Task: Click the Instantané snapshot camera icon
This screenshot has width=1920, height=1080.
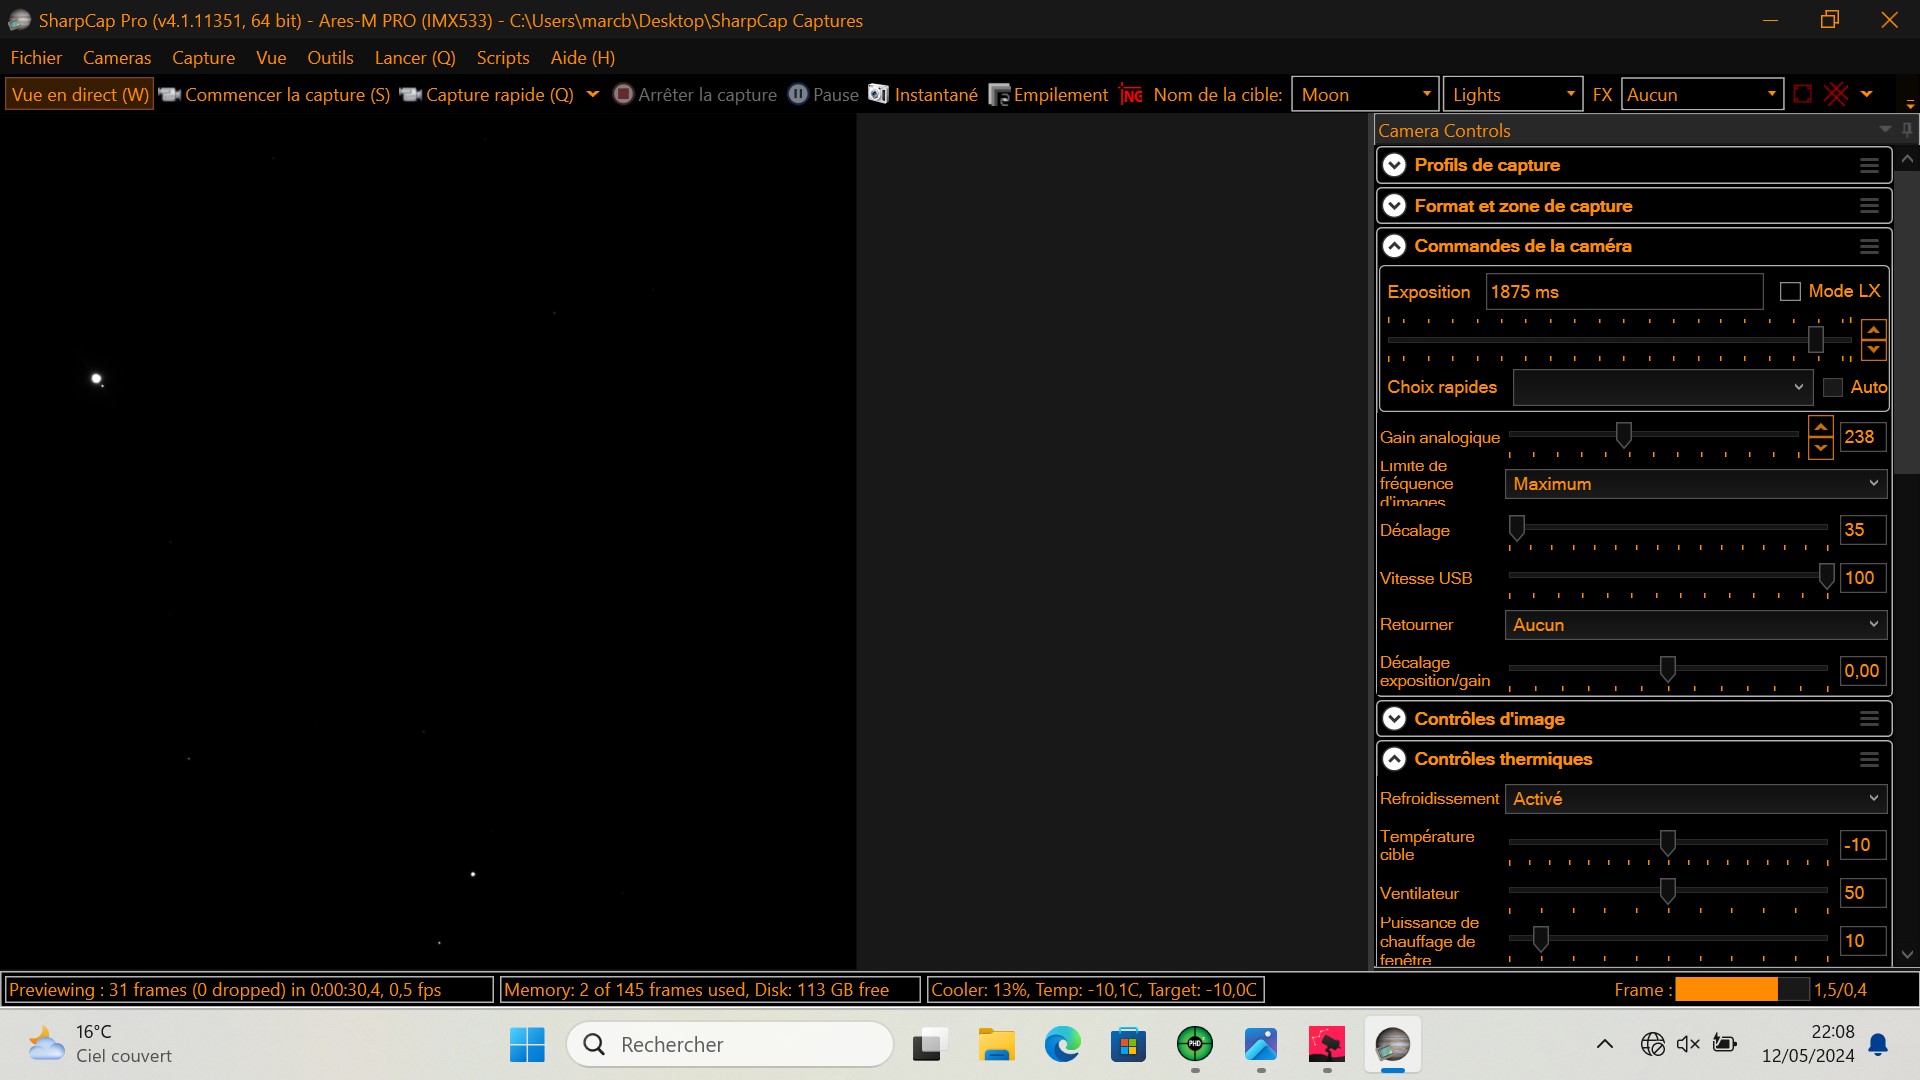Action: click(878, 94)
